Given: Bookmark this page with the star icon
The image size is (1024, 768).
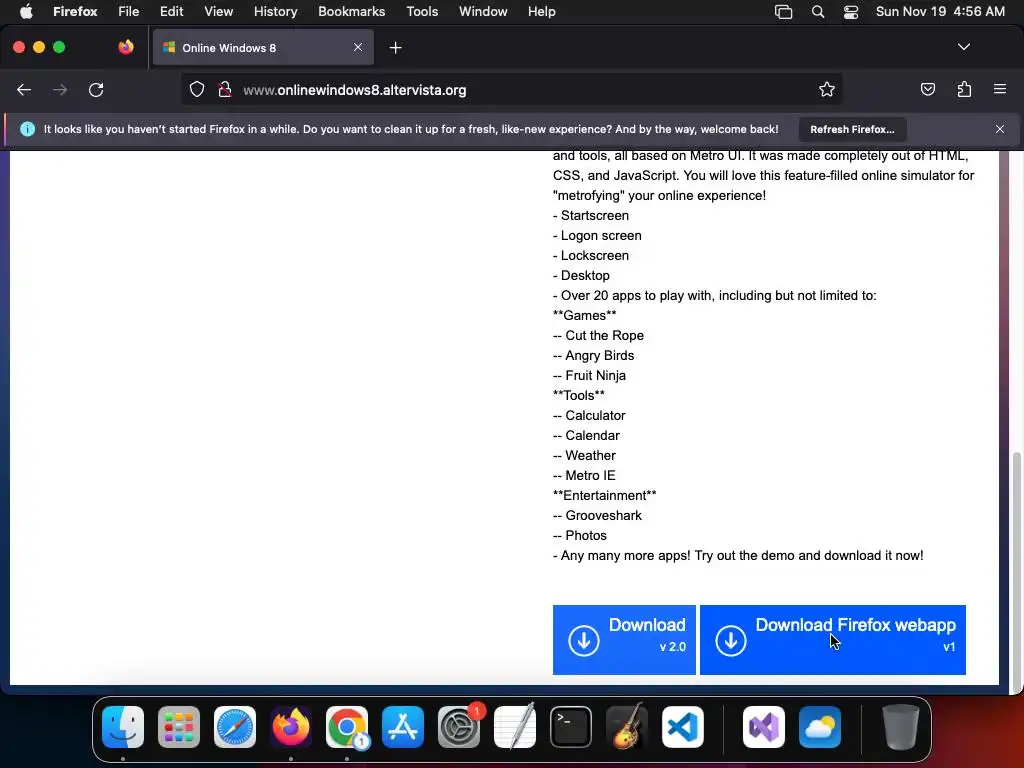Looking at the screenshot, I should 827,90.
